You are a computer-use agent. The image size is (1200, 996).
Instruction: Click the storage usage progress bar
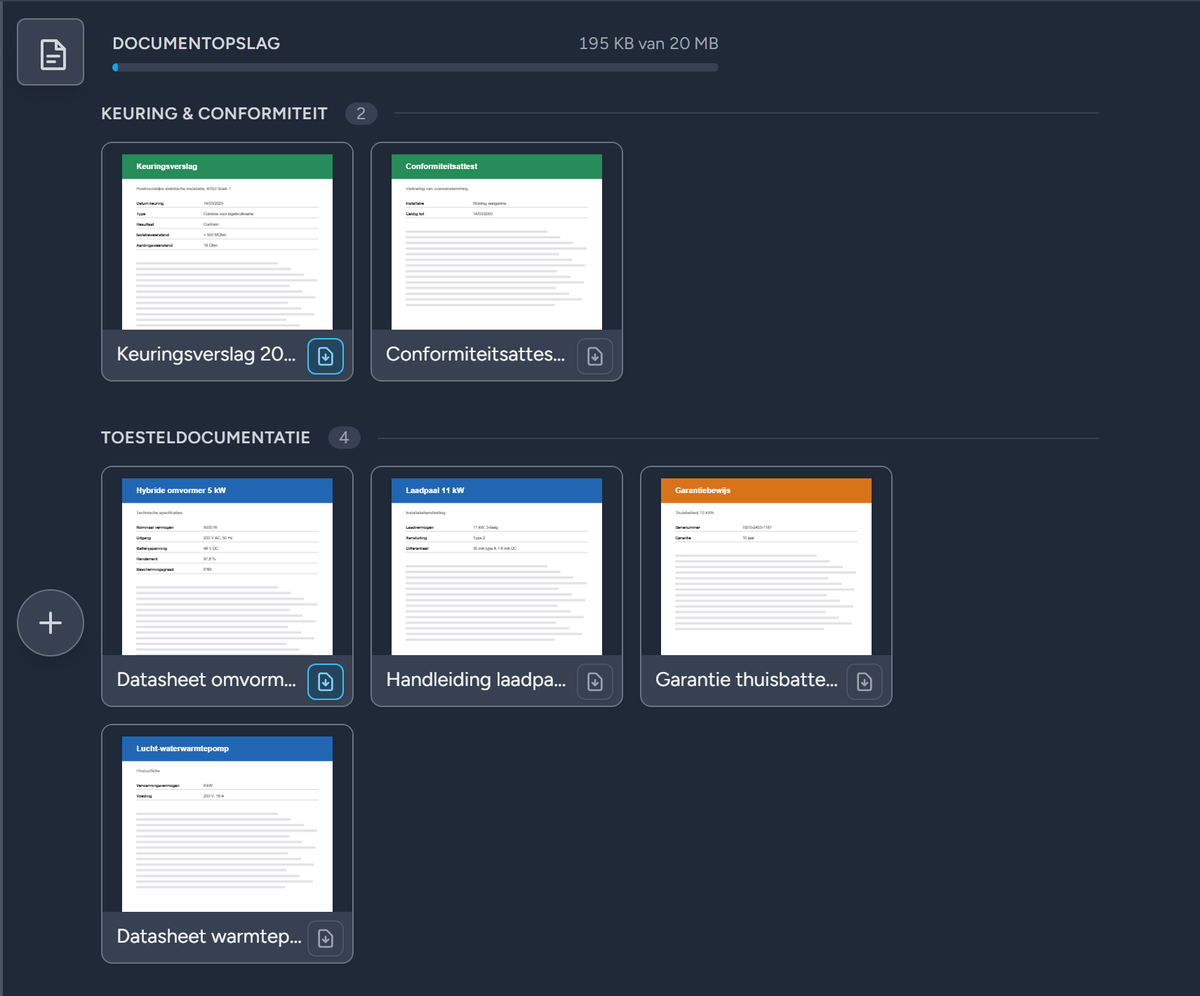coord(416,68)
